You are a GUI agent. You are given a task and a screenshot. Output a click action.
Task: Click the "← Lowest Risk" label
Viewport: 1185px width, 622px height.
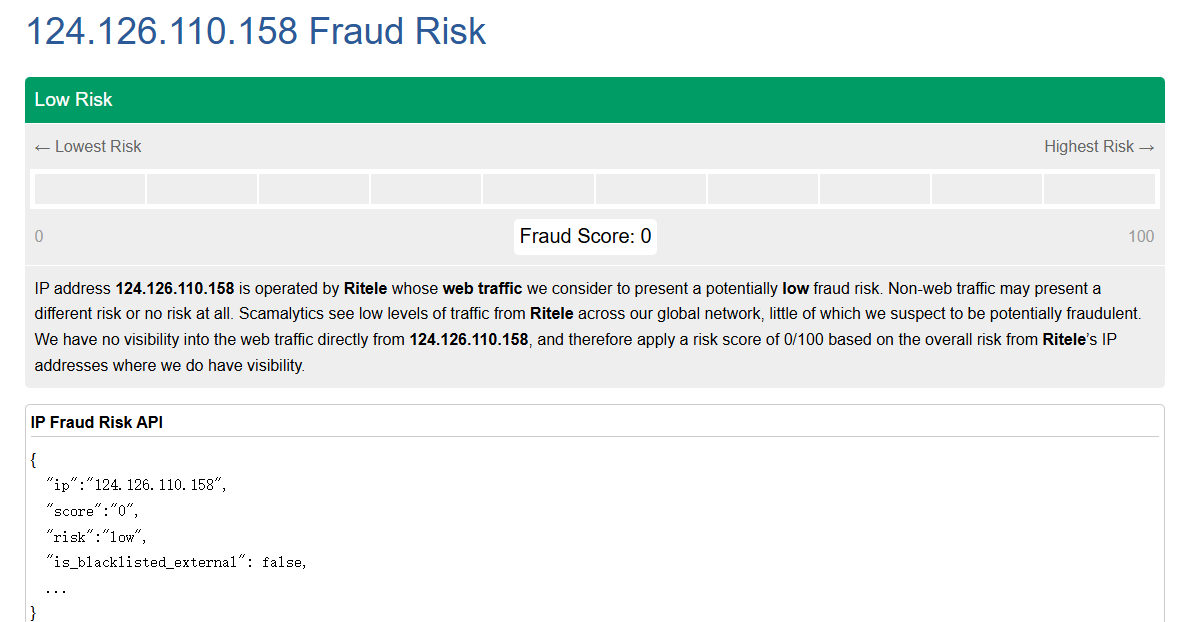click(x=88, y=147)
